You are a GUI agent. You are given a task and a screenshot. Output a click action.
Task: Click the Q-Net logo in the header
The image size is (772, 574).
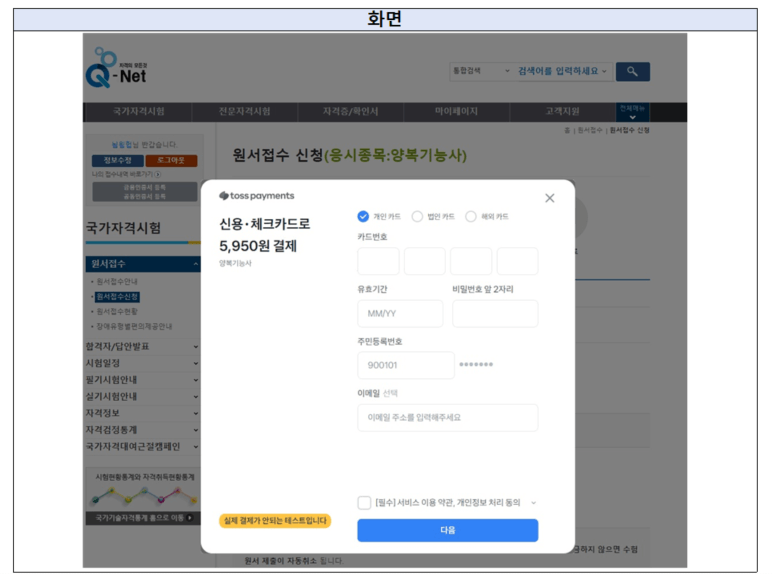(x=117, y=68)
